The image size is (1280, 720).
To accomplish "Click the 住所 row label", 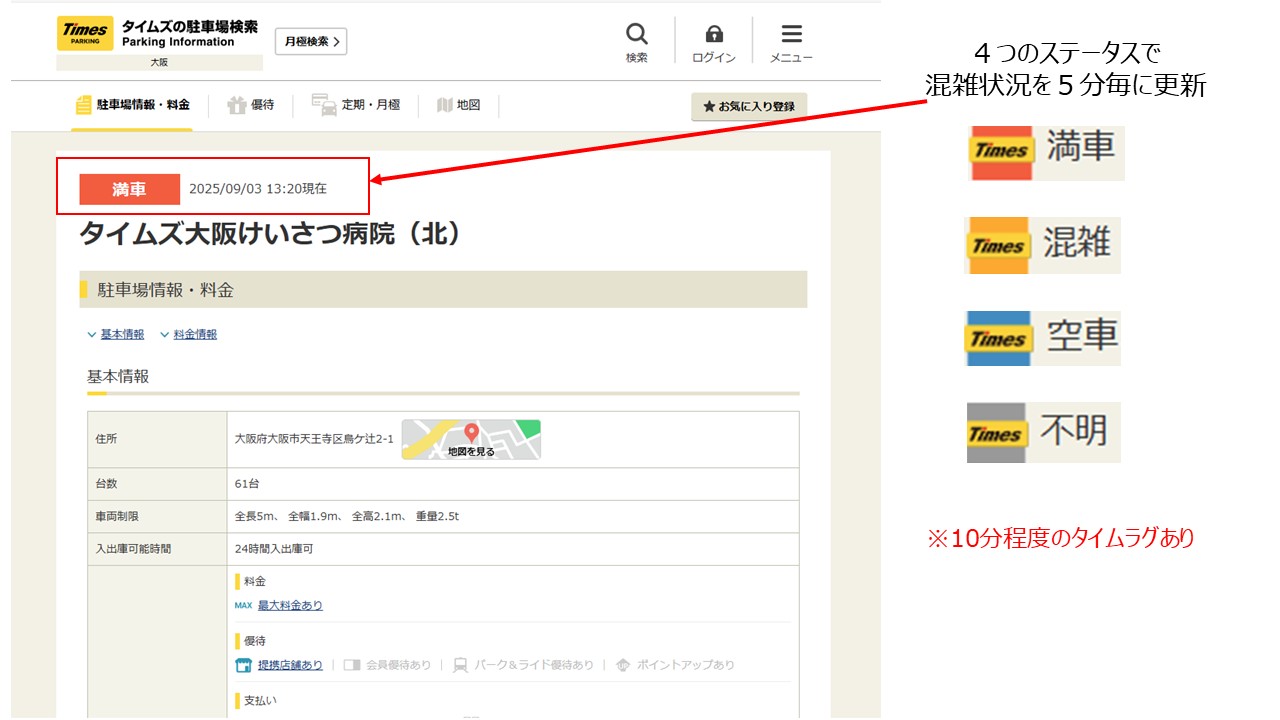I will click(x=107, y=439).
